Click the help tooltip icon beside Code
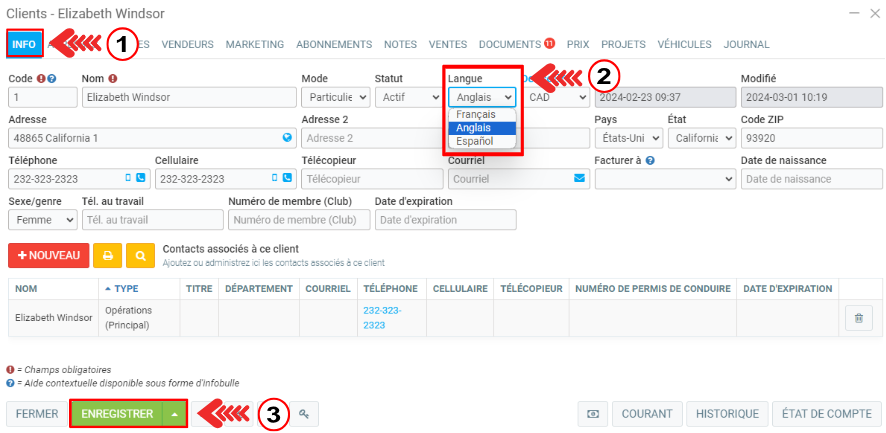886x433 pixels. pyautogui.click(x=52, y=79)
